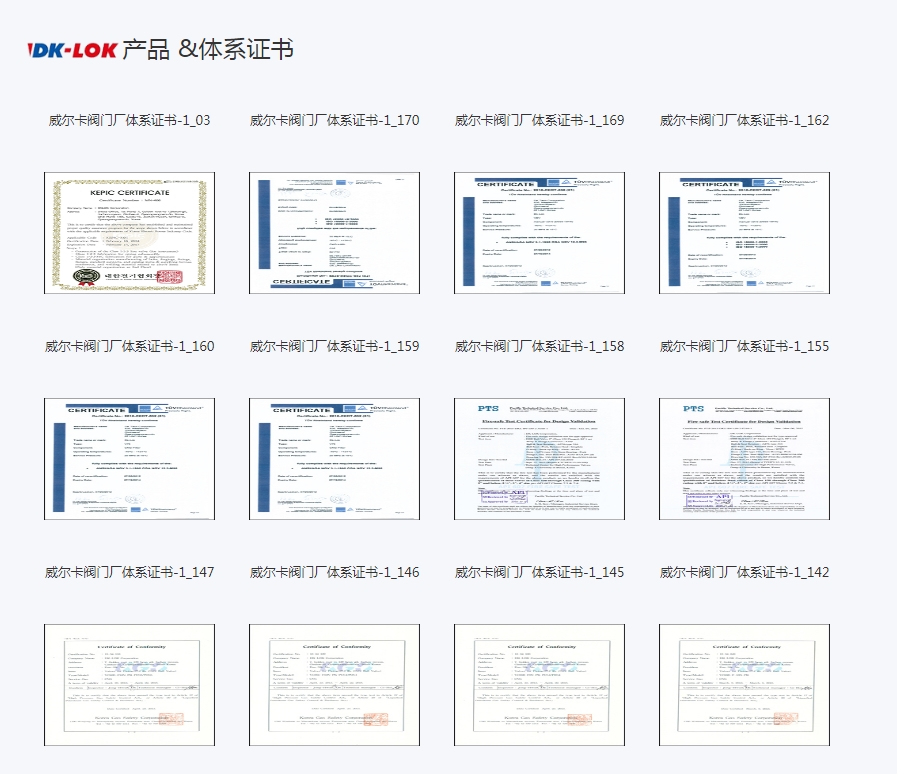Click the DK-LOK logo
This screenshot has height=774, width=897.
pos(72,49)
